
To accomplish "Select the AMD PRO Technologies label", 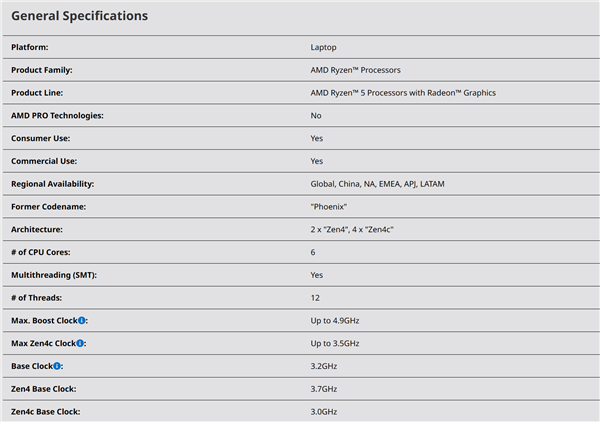I will 57,115.
